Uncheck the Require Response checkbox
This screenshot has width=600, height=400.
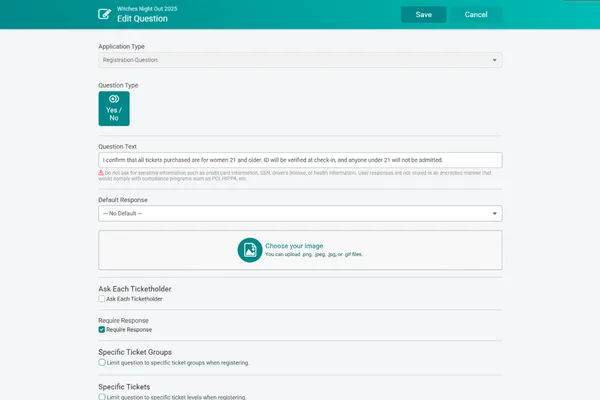click(102, 329)
